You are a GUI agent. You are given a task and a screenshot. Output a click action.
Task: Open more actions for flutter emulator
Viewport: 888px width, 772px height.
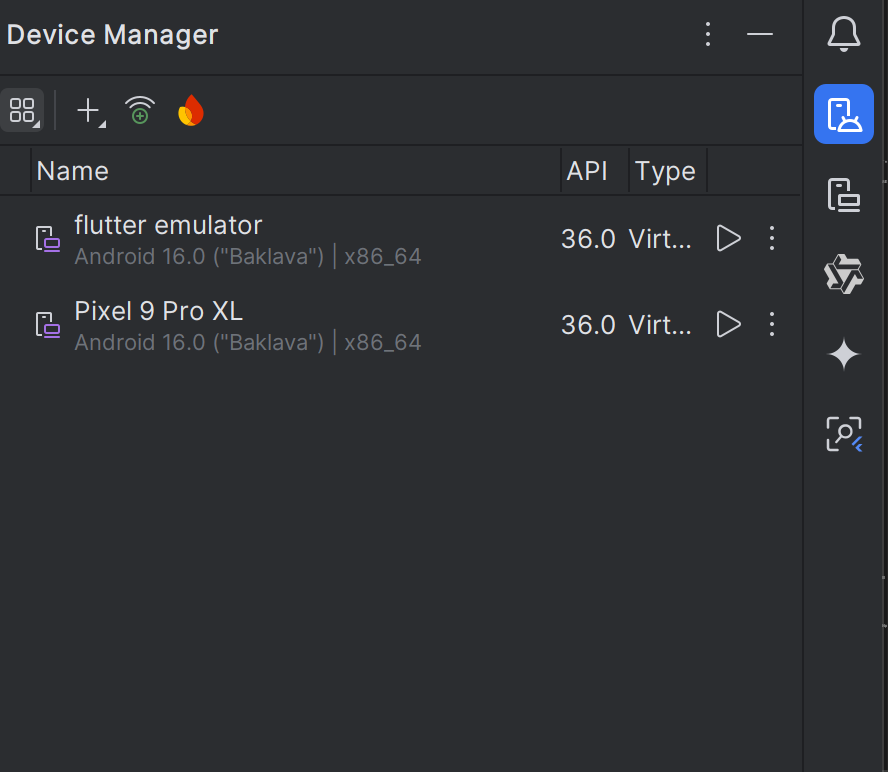(x=771, y=238)
